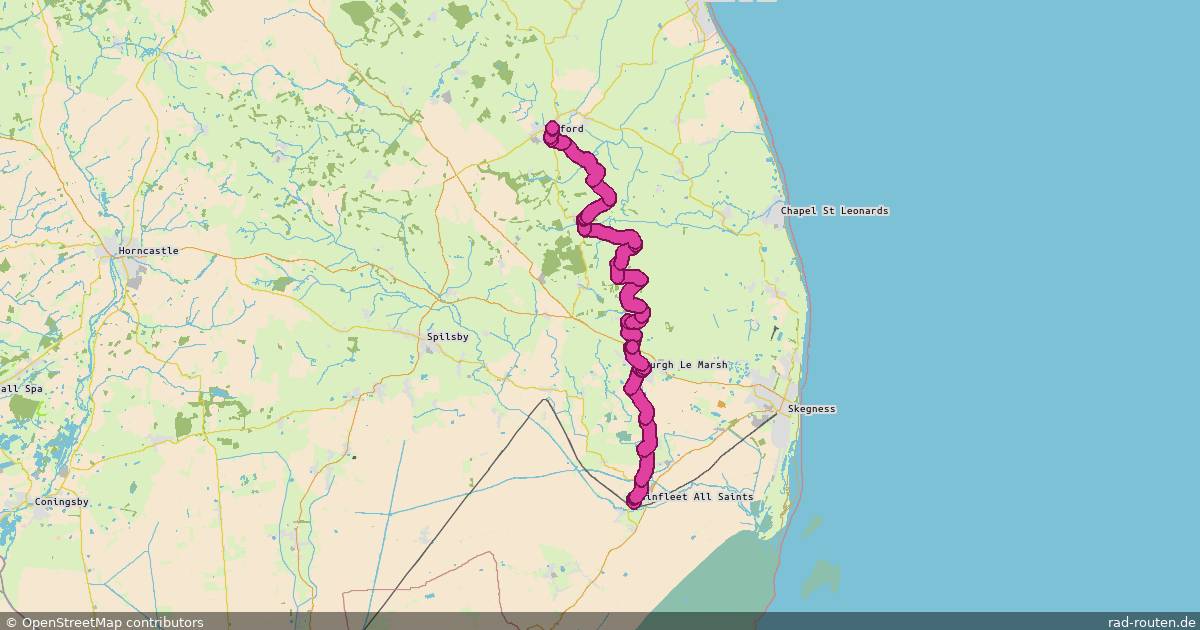Select the Spilsby town label
Viewport: 1200px width, 630px height.
click(x=447, y=337)
